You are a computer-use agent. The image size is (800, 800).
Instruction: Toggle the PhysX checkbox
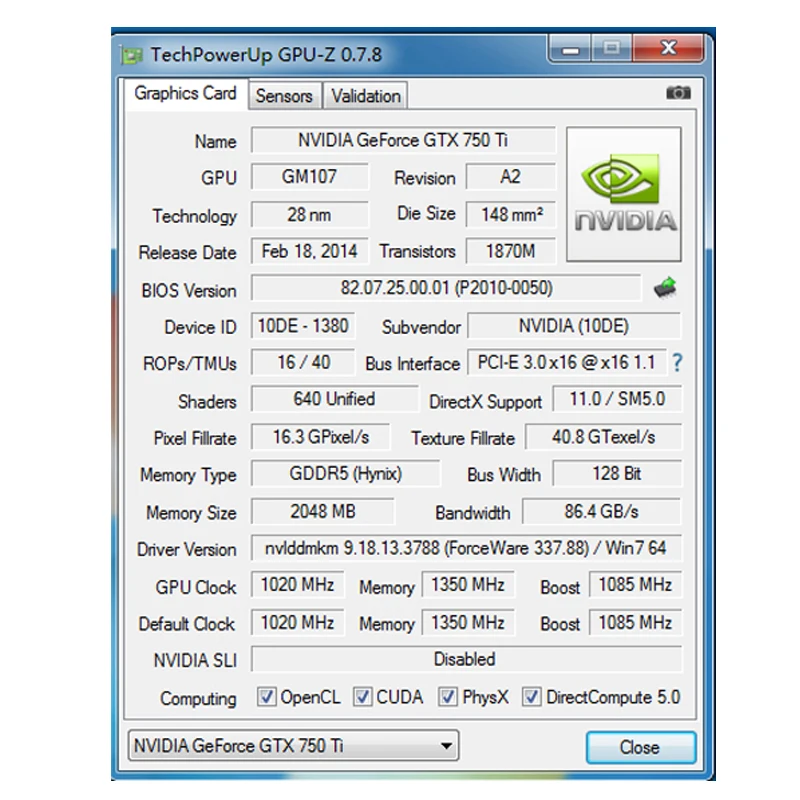447,696
